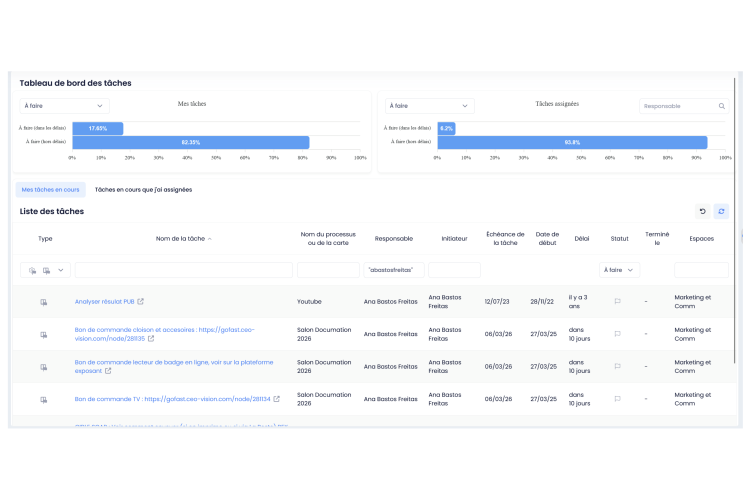Open the Type column filter dropdown
The image size is (750, 500).
46,270
